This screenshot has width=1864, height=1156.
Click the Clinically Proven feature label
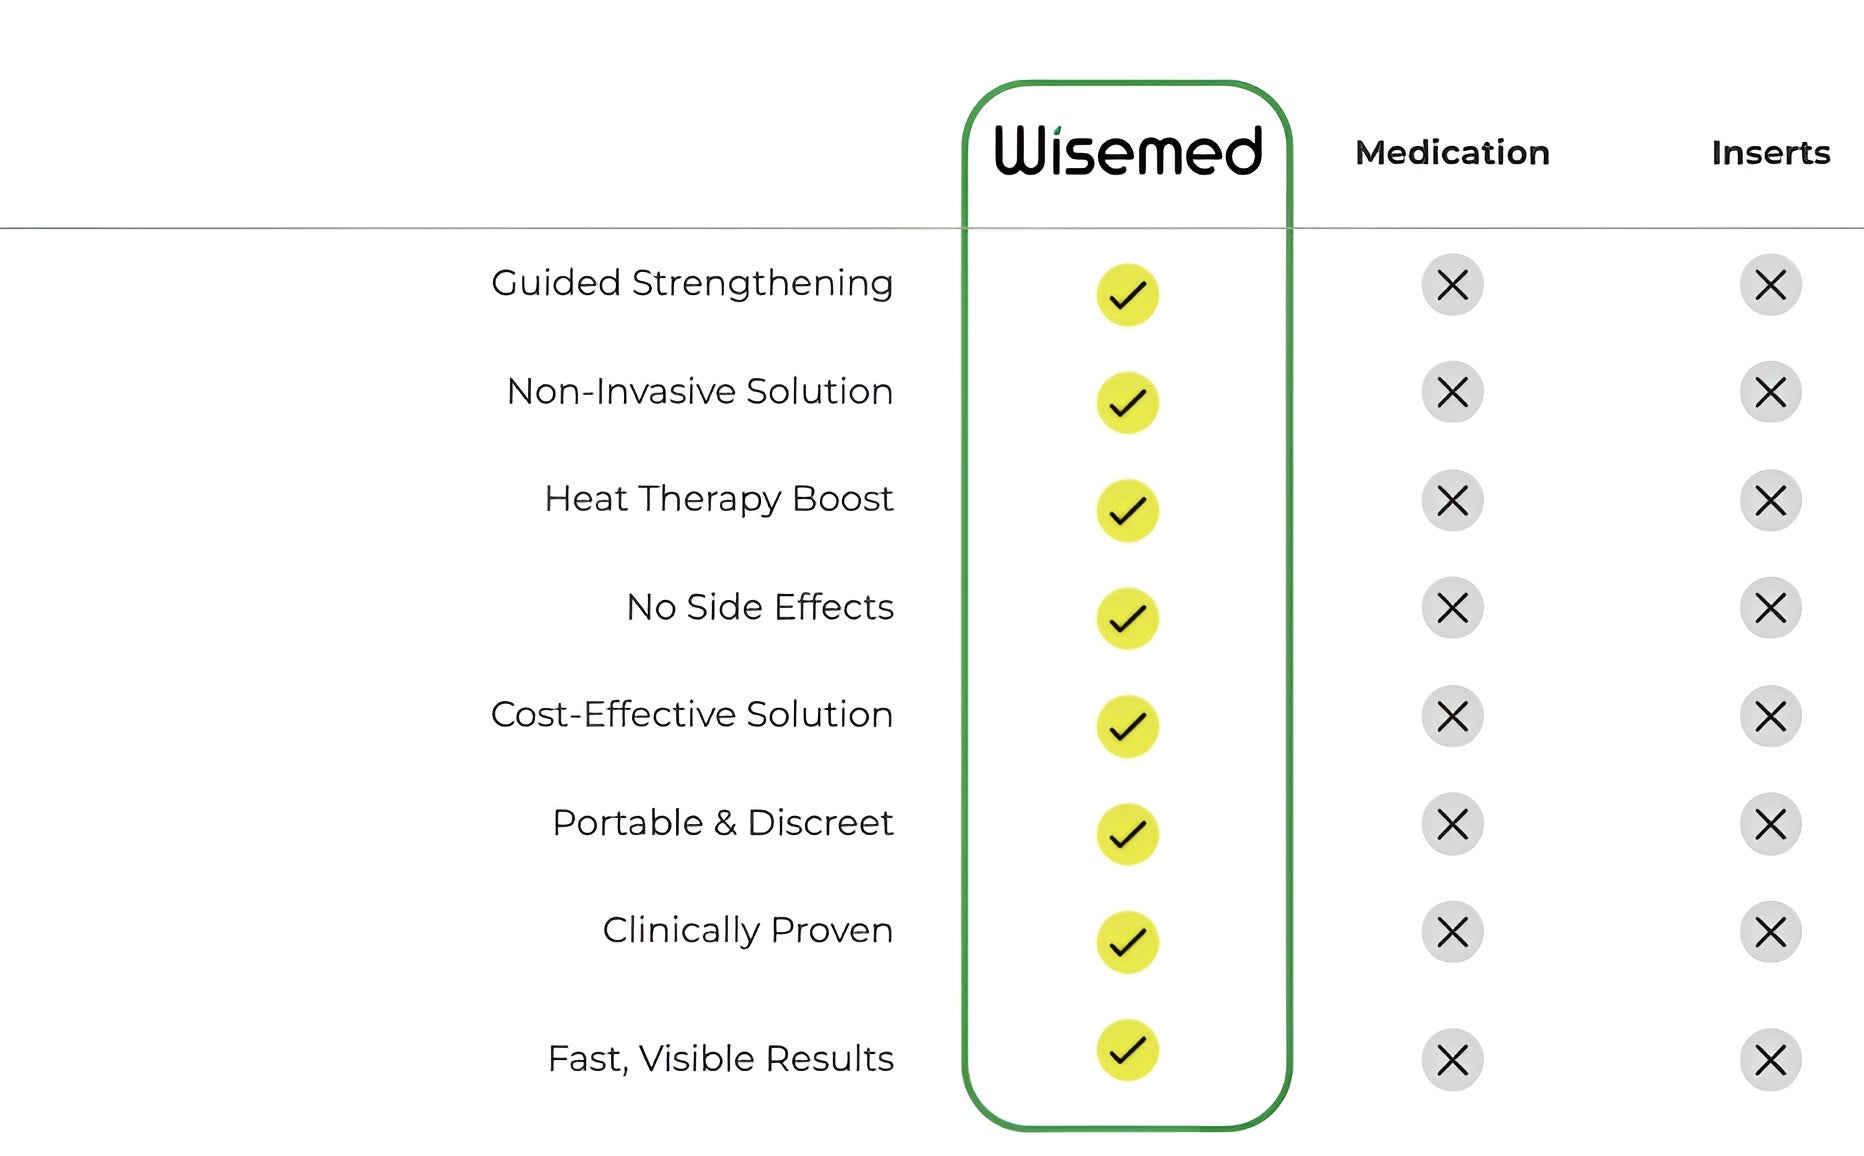click(x=747, y=931)
